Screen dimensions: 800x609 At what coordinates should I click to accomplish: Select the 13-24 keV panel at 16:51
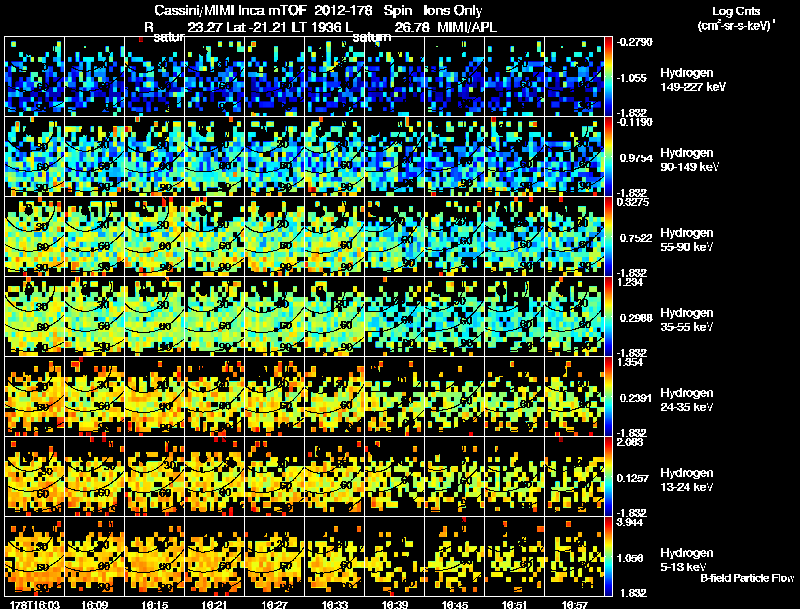(x=514, y=477)
